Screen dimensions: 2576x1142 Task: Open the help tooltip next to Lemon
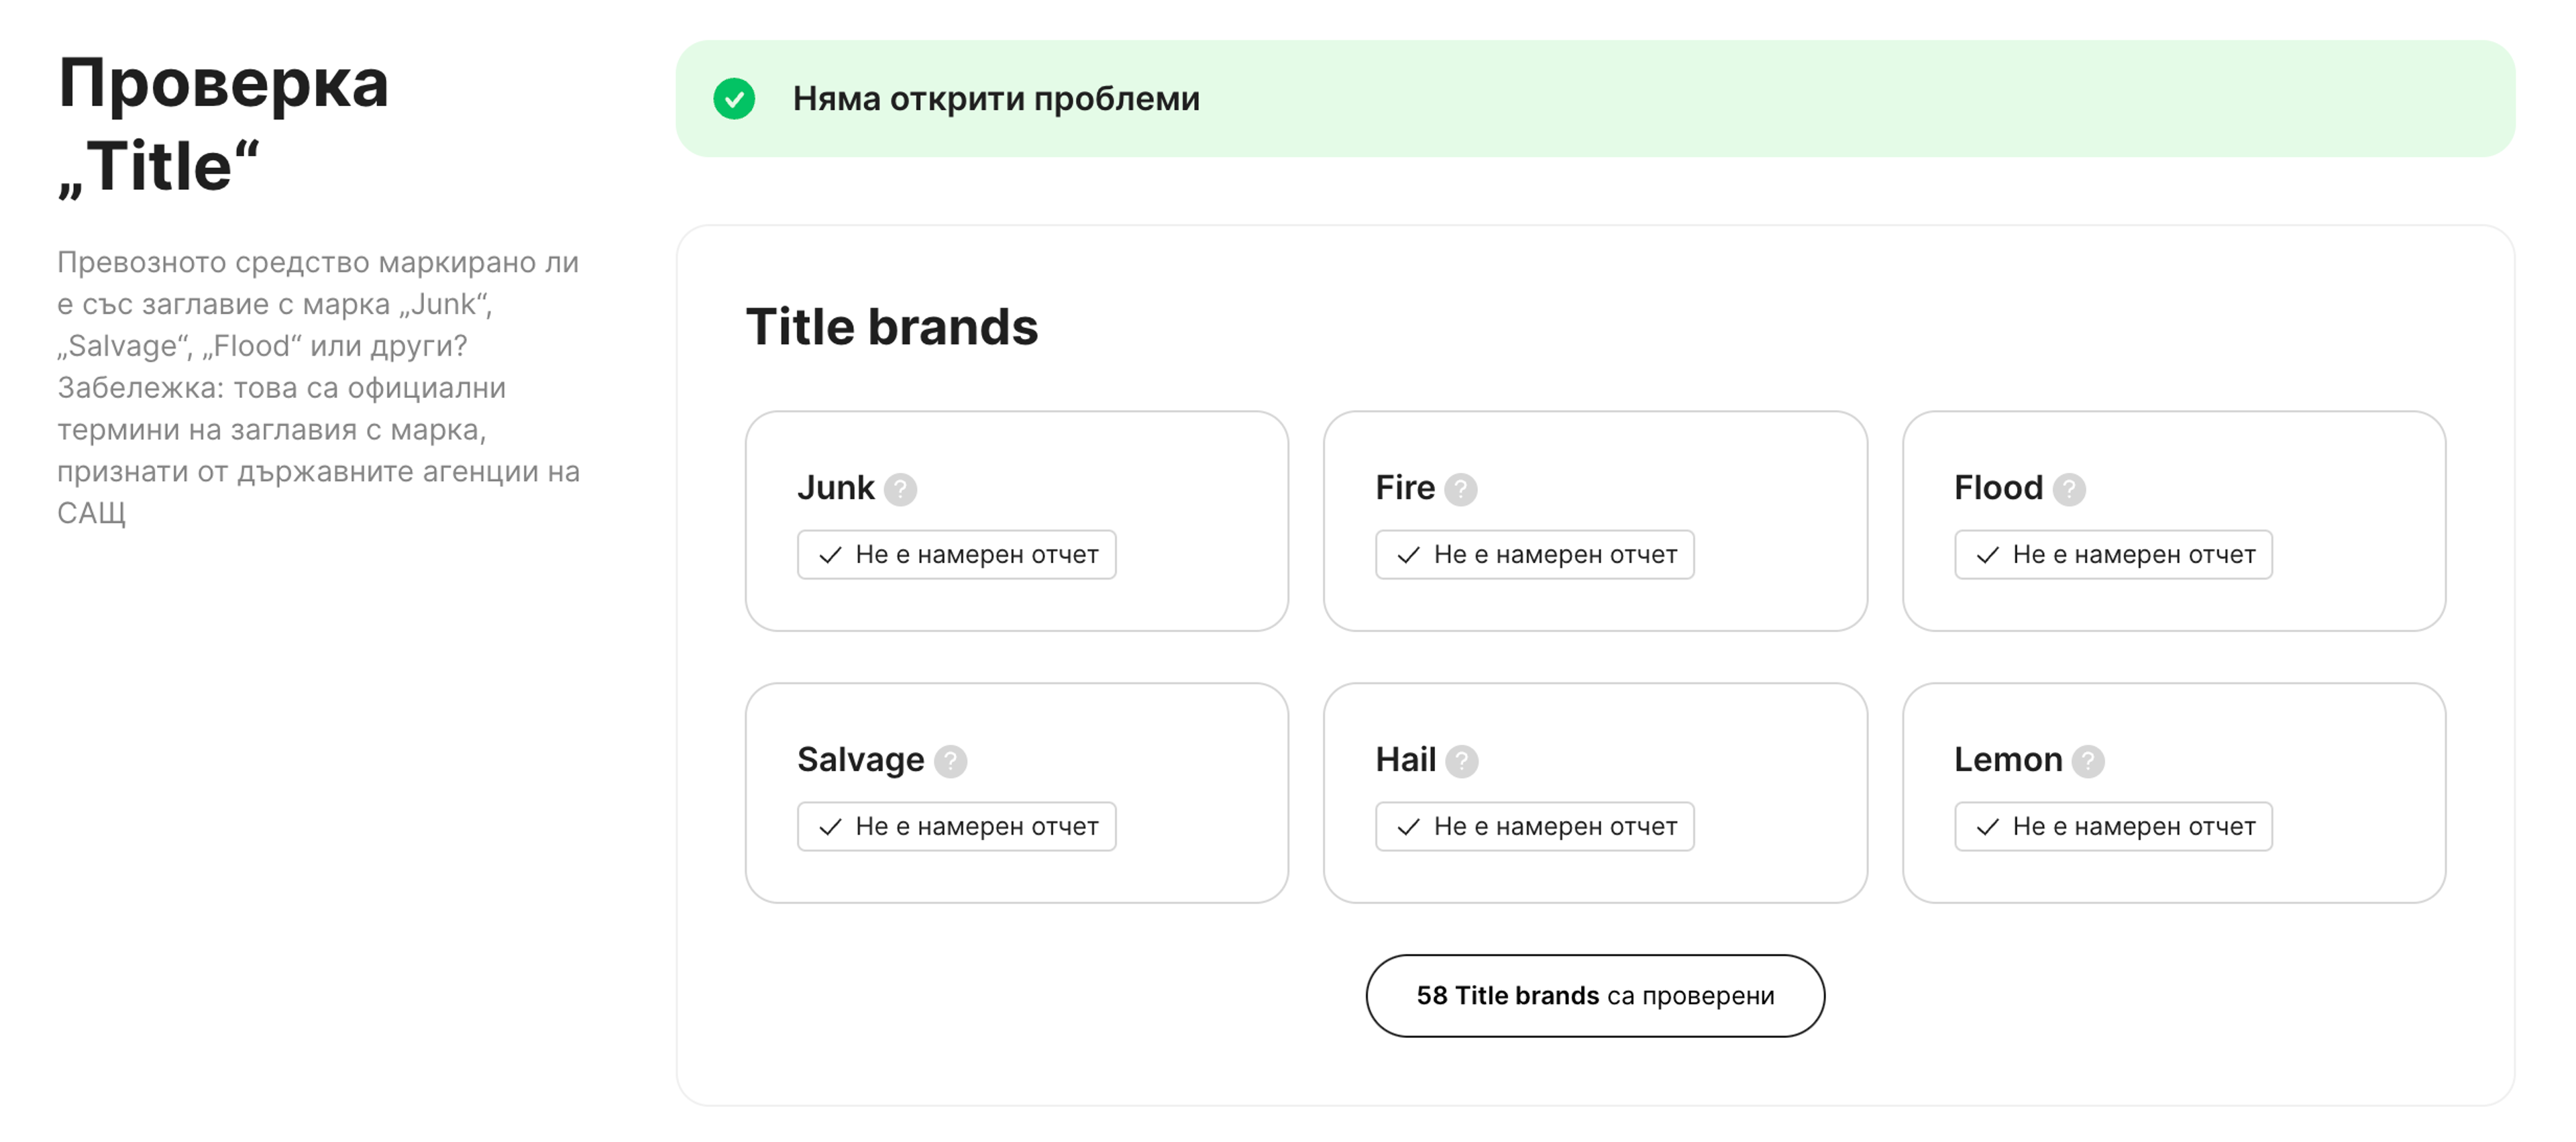2087,760
